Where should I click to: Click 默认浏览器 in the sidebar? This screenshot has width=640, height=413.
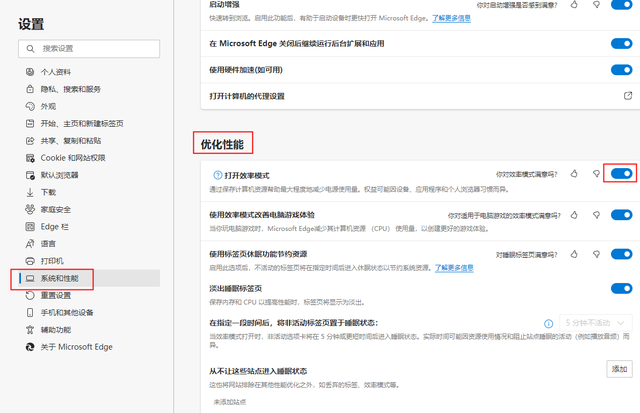[x=59, y=175]
